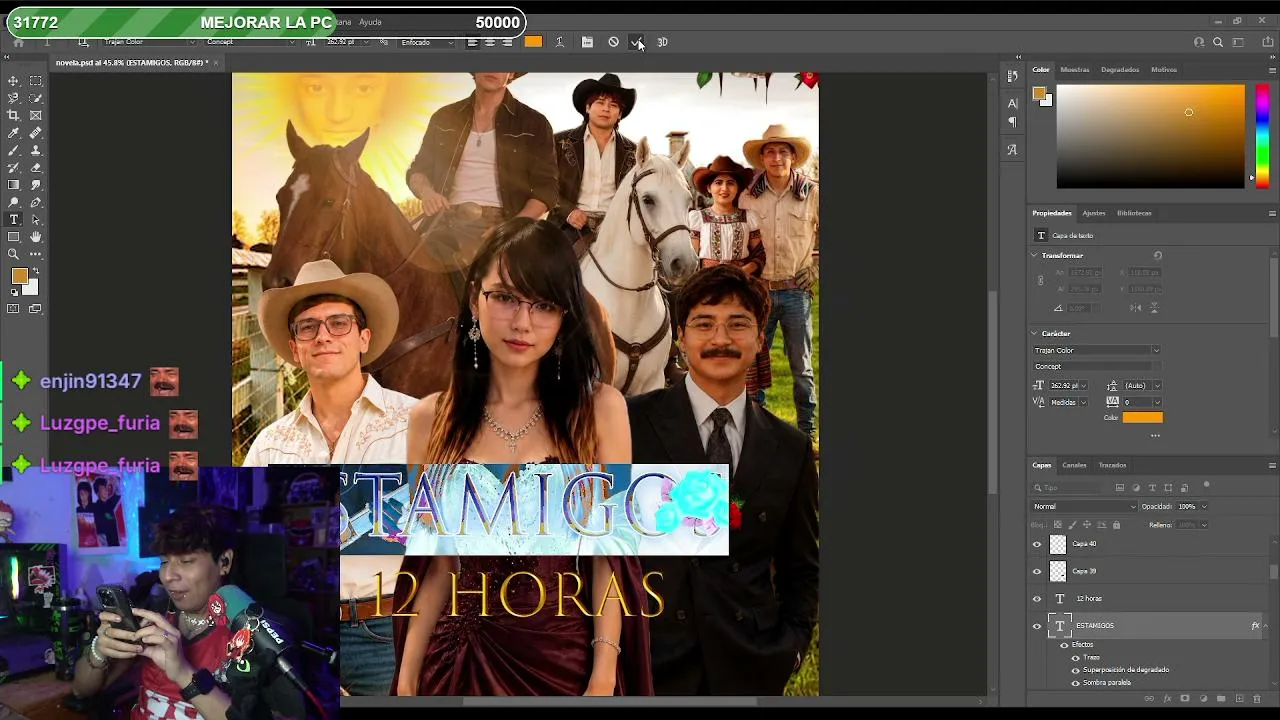
Task: Delete layer with trash icon
Action: 1257,699
